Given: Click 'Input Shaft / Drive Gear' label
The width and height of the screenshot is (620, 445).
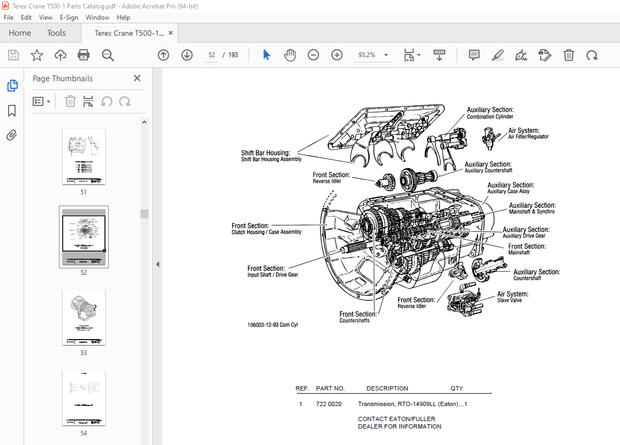Looking at the screenshot, I should [x=273, y=275].
